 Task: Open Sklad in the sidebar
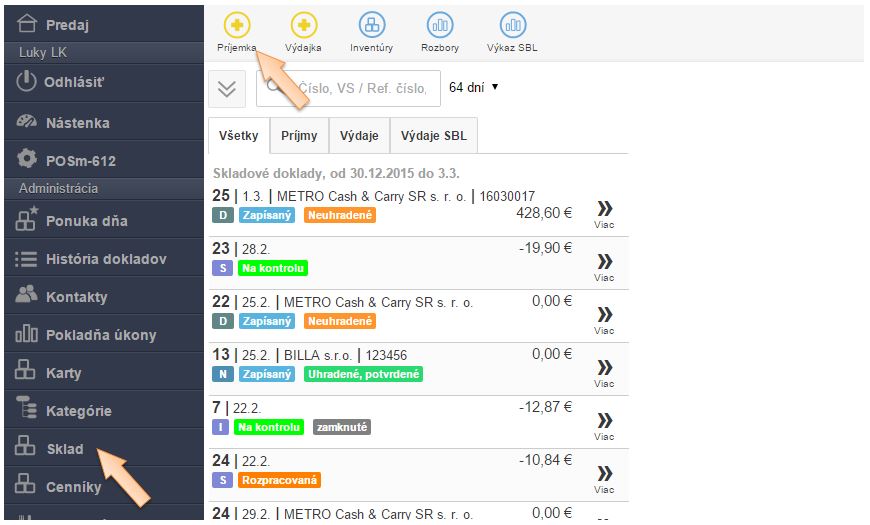65,449
